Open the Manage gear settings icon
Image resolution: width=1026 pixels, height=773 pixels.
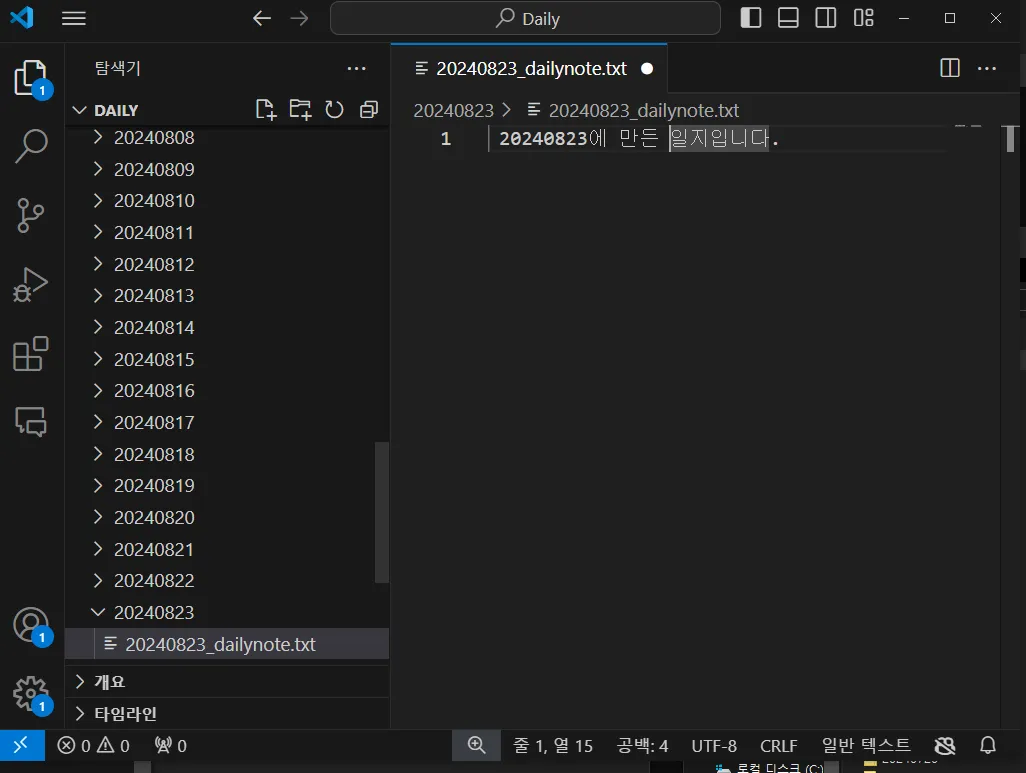31,694
